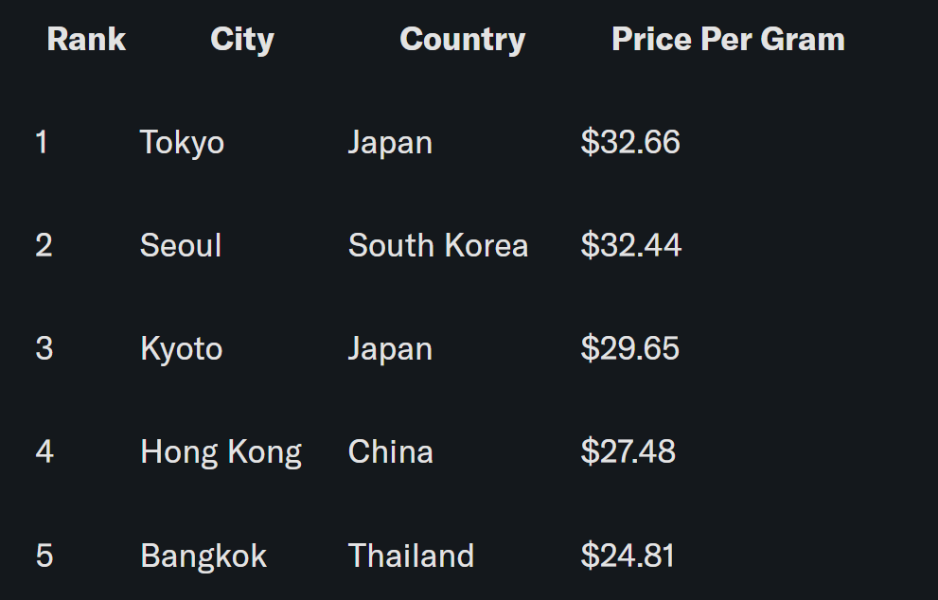Click the $29.65 price value
This screenshot has width=938, height=600.
tap(630, 349)
